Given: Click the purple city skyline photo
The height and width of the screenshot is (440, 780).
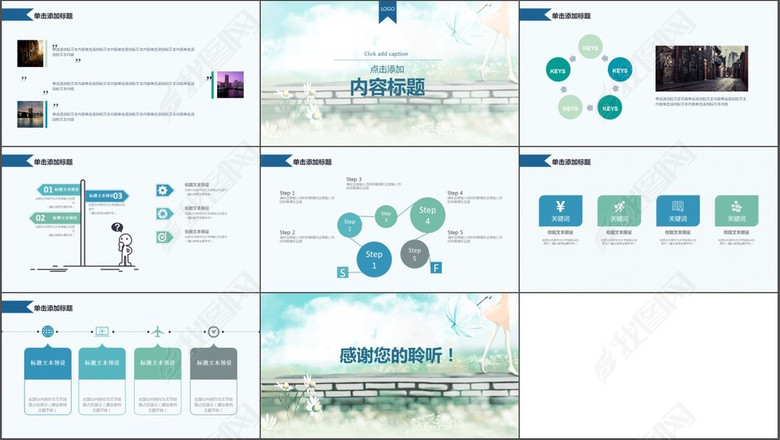Looking at the screenshot, I should point(230,84).
